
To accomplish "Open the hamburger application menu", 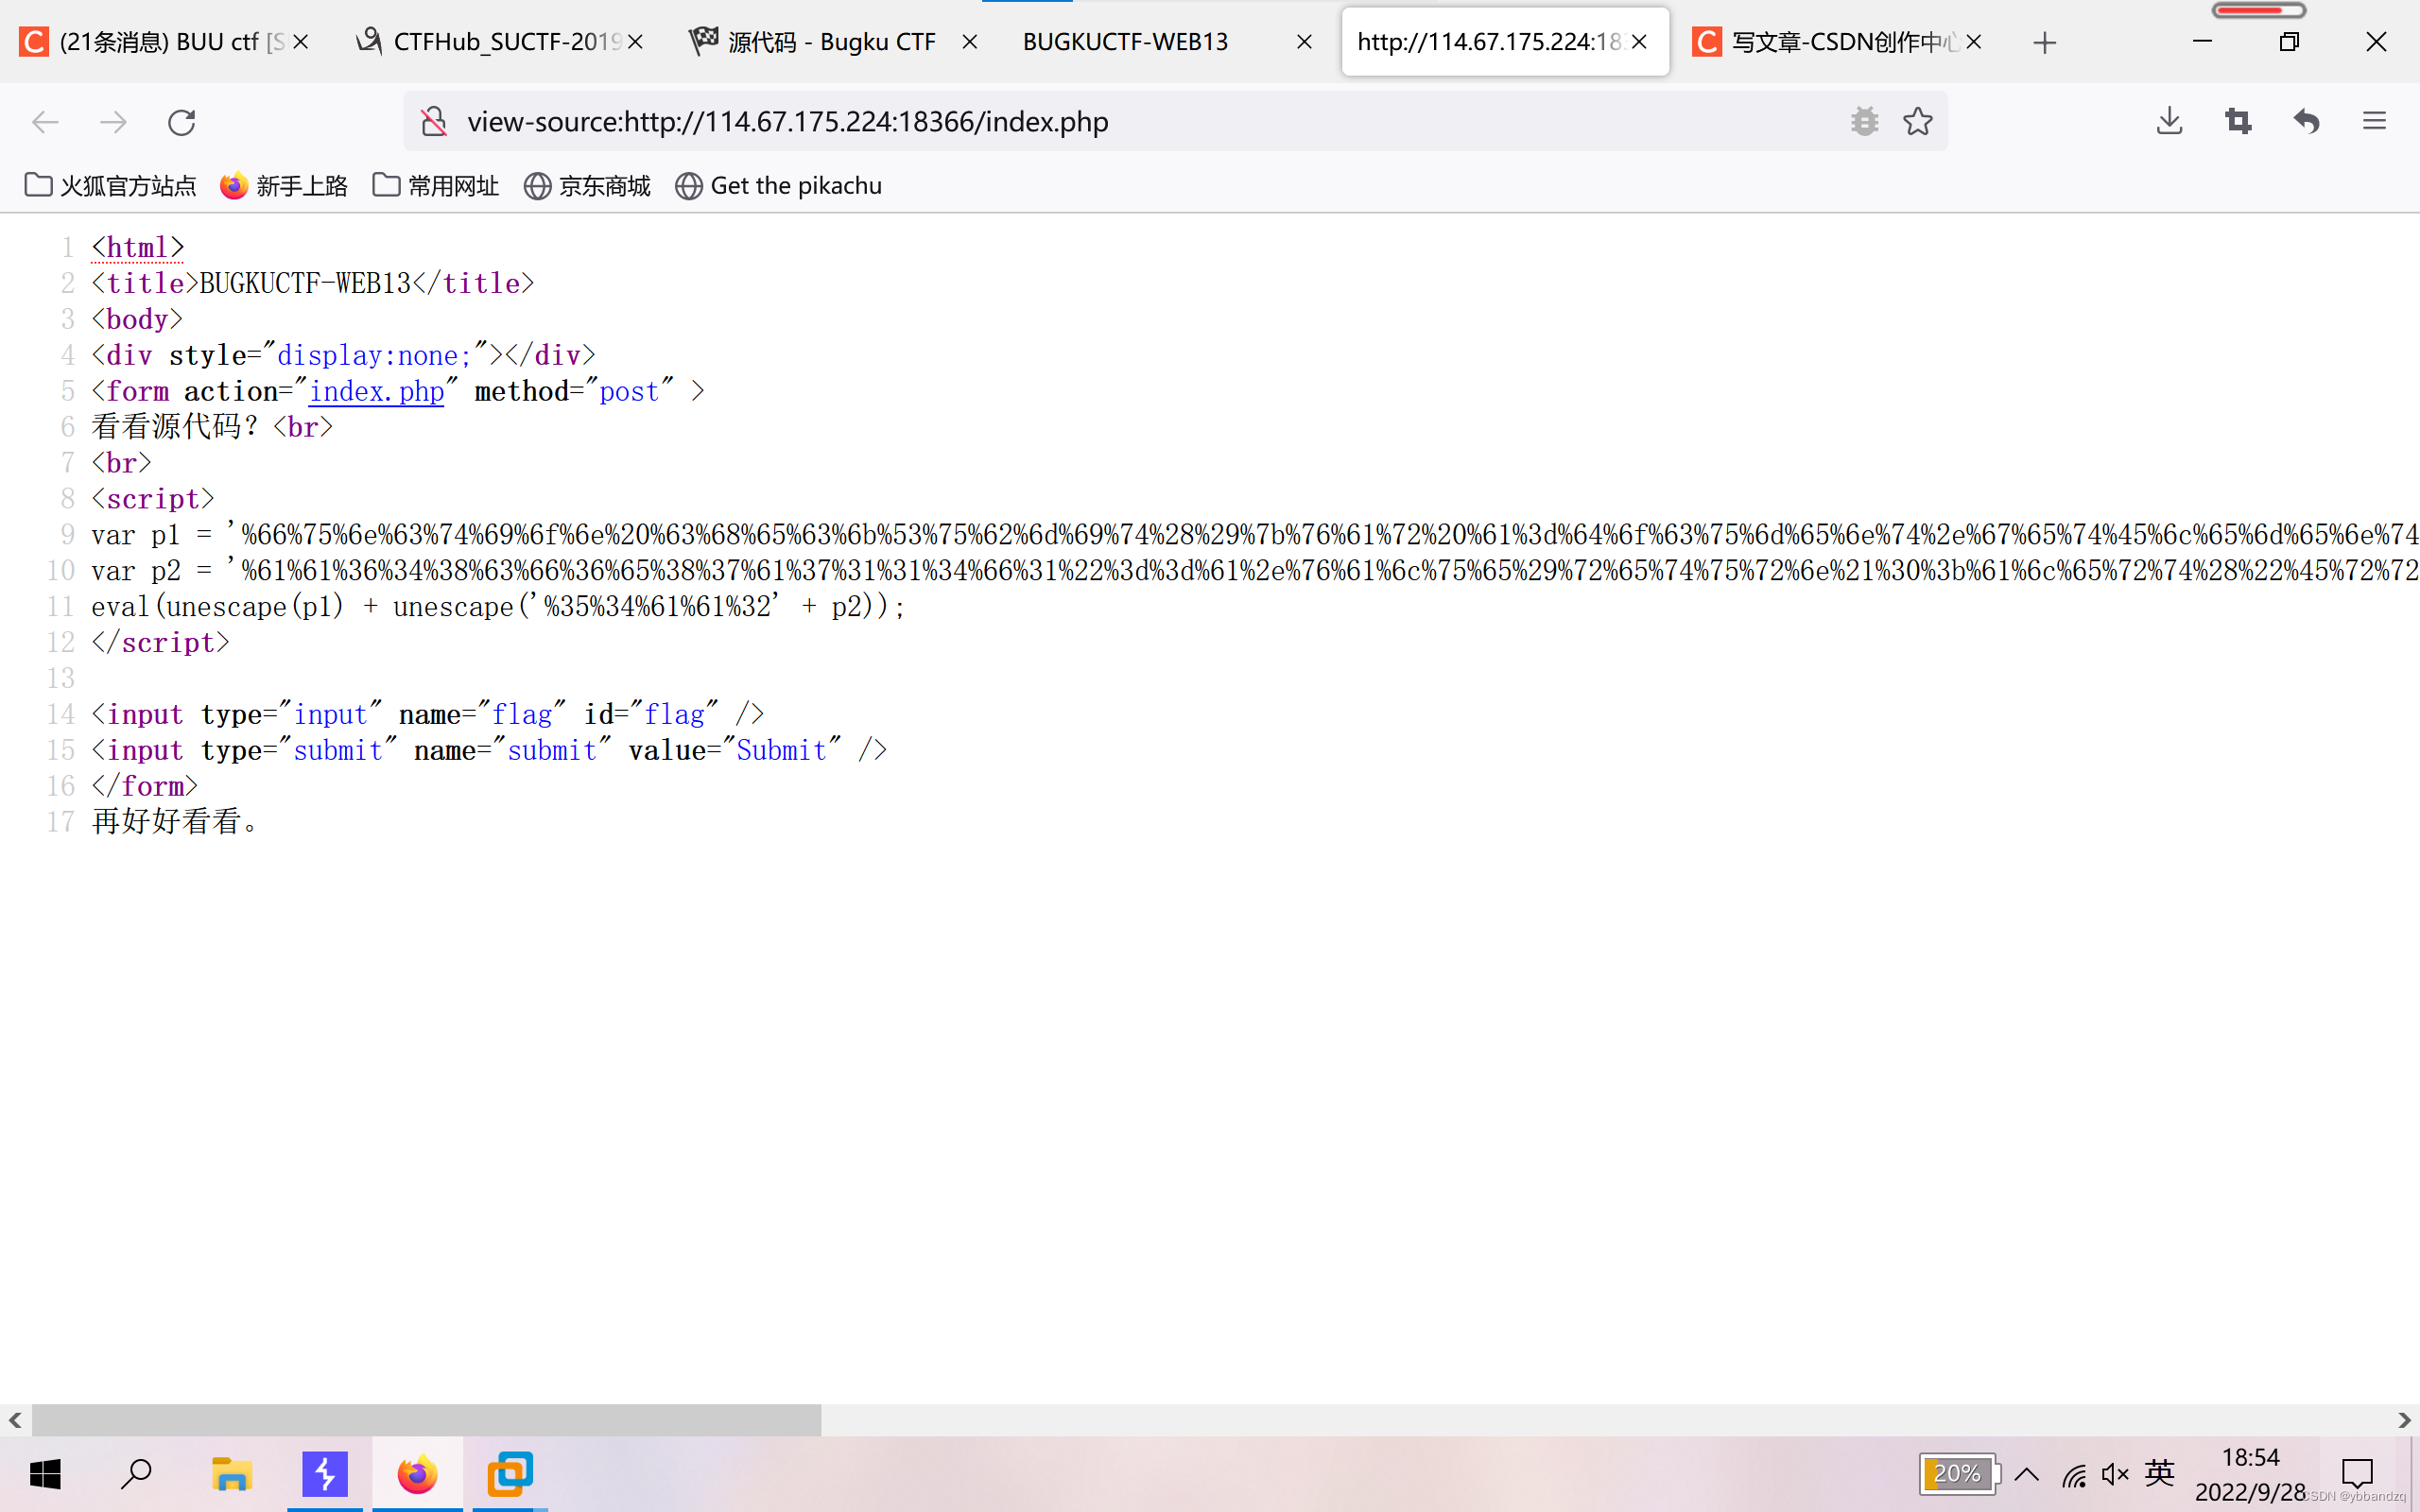I will pos(2374,122).
